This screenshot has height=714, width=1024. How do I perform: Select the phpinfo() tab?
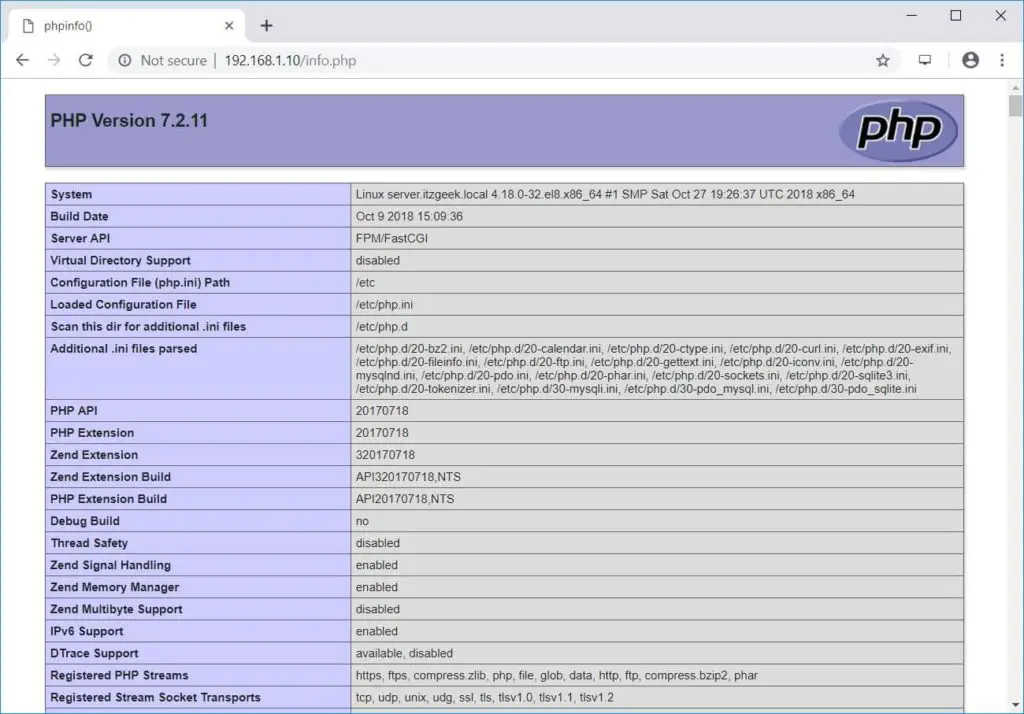(127, 25)
